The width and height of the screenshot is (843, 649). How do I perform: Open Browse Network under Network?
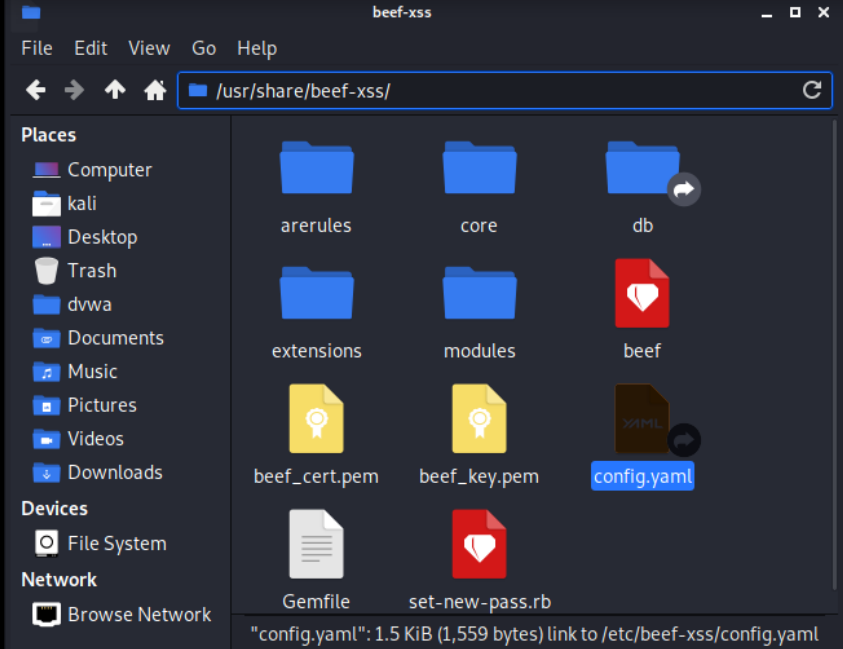click(x=122, y=615)
